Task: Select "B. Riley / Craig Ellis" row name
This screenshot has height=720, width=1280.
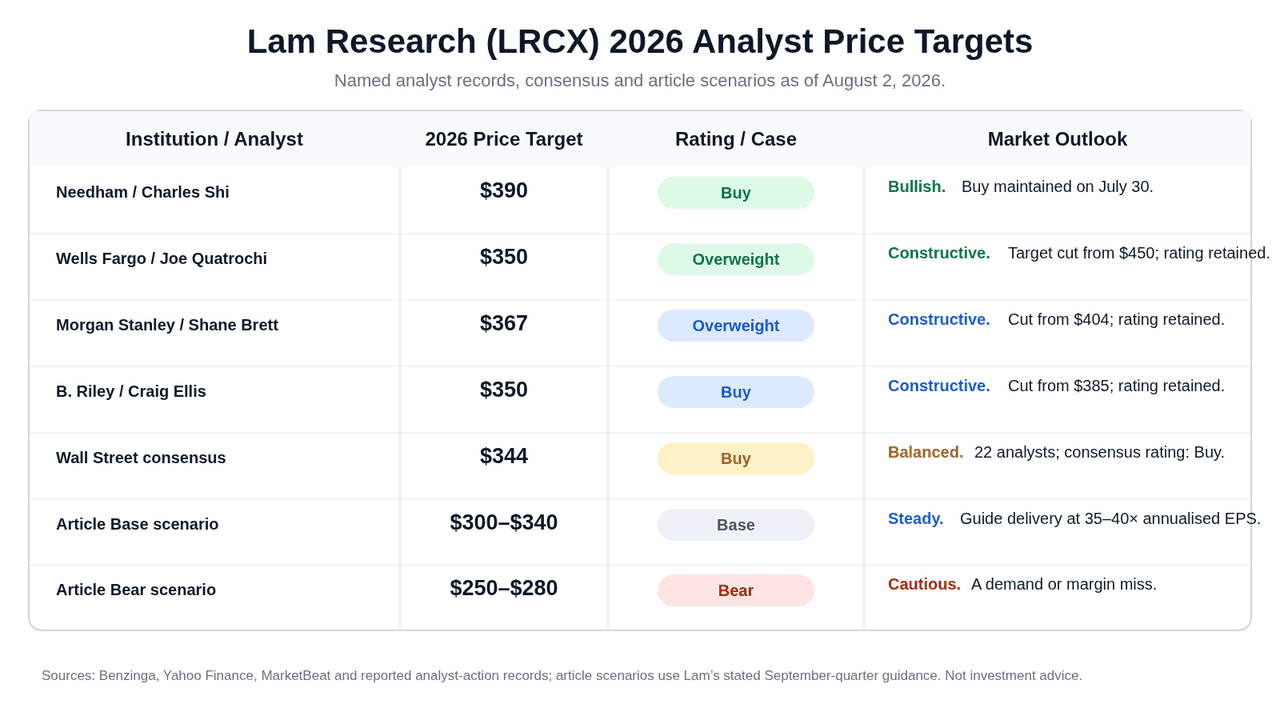Action: 131,391
